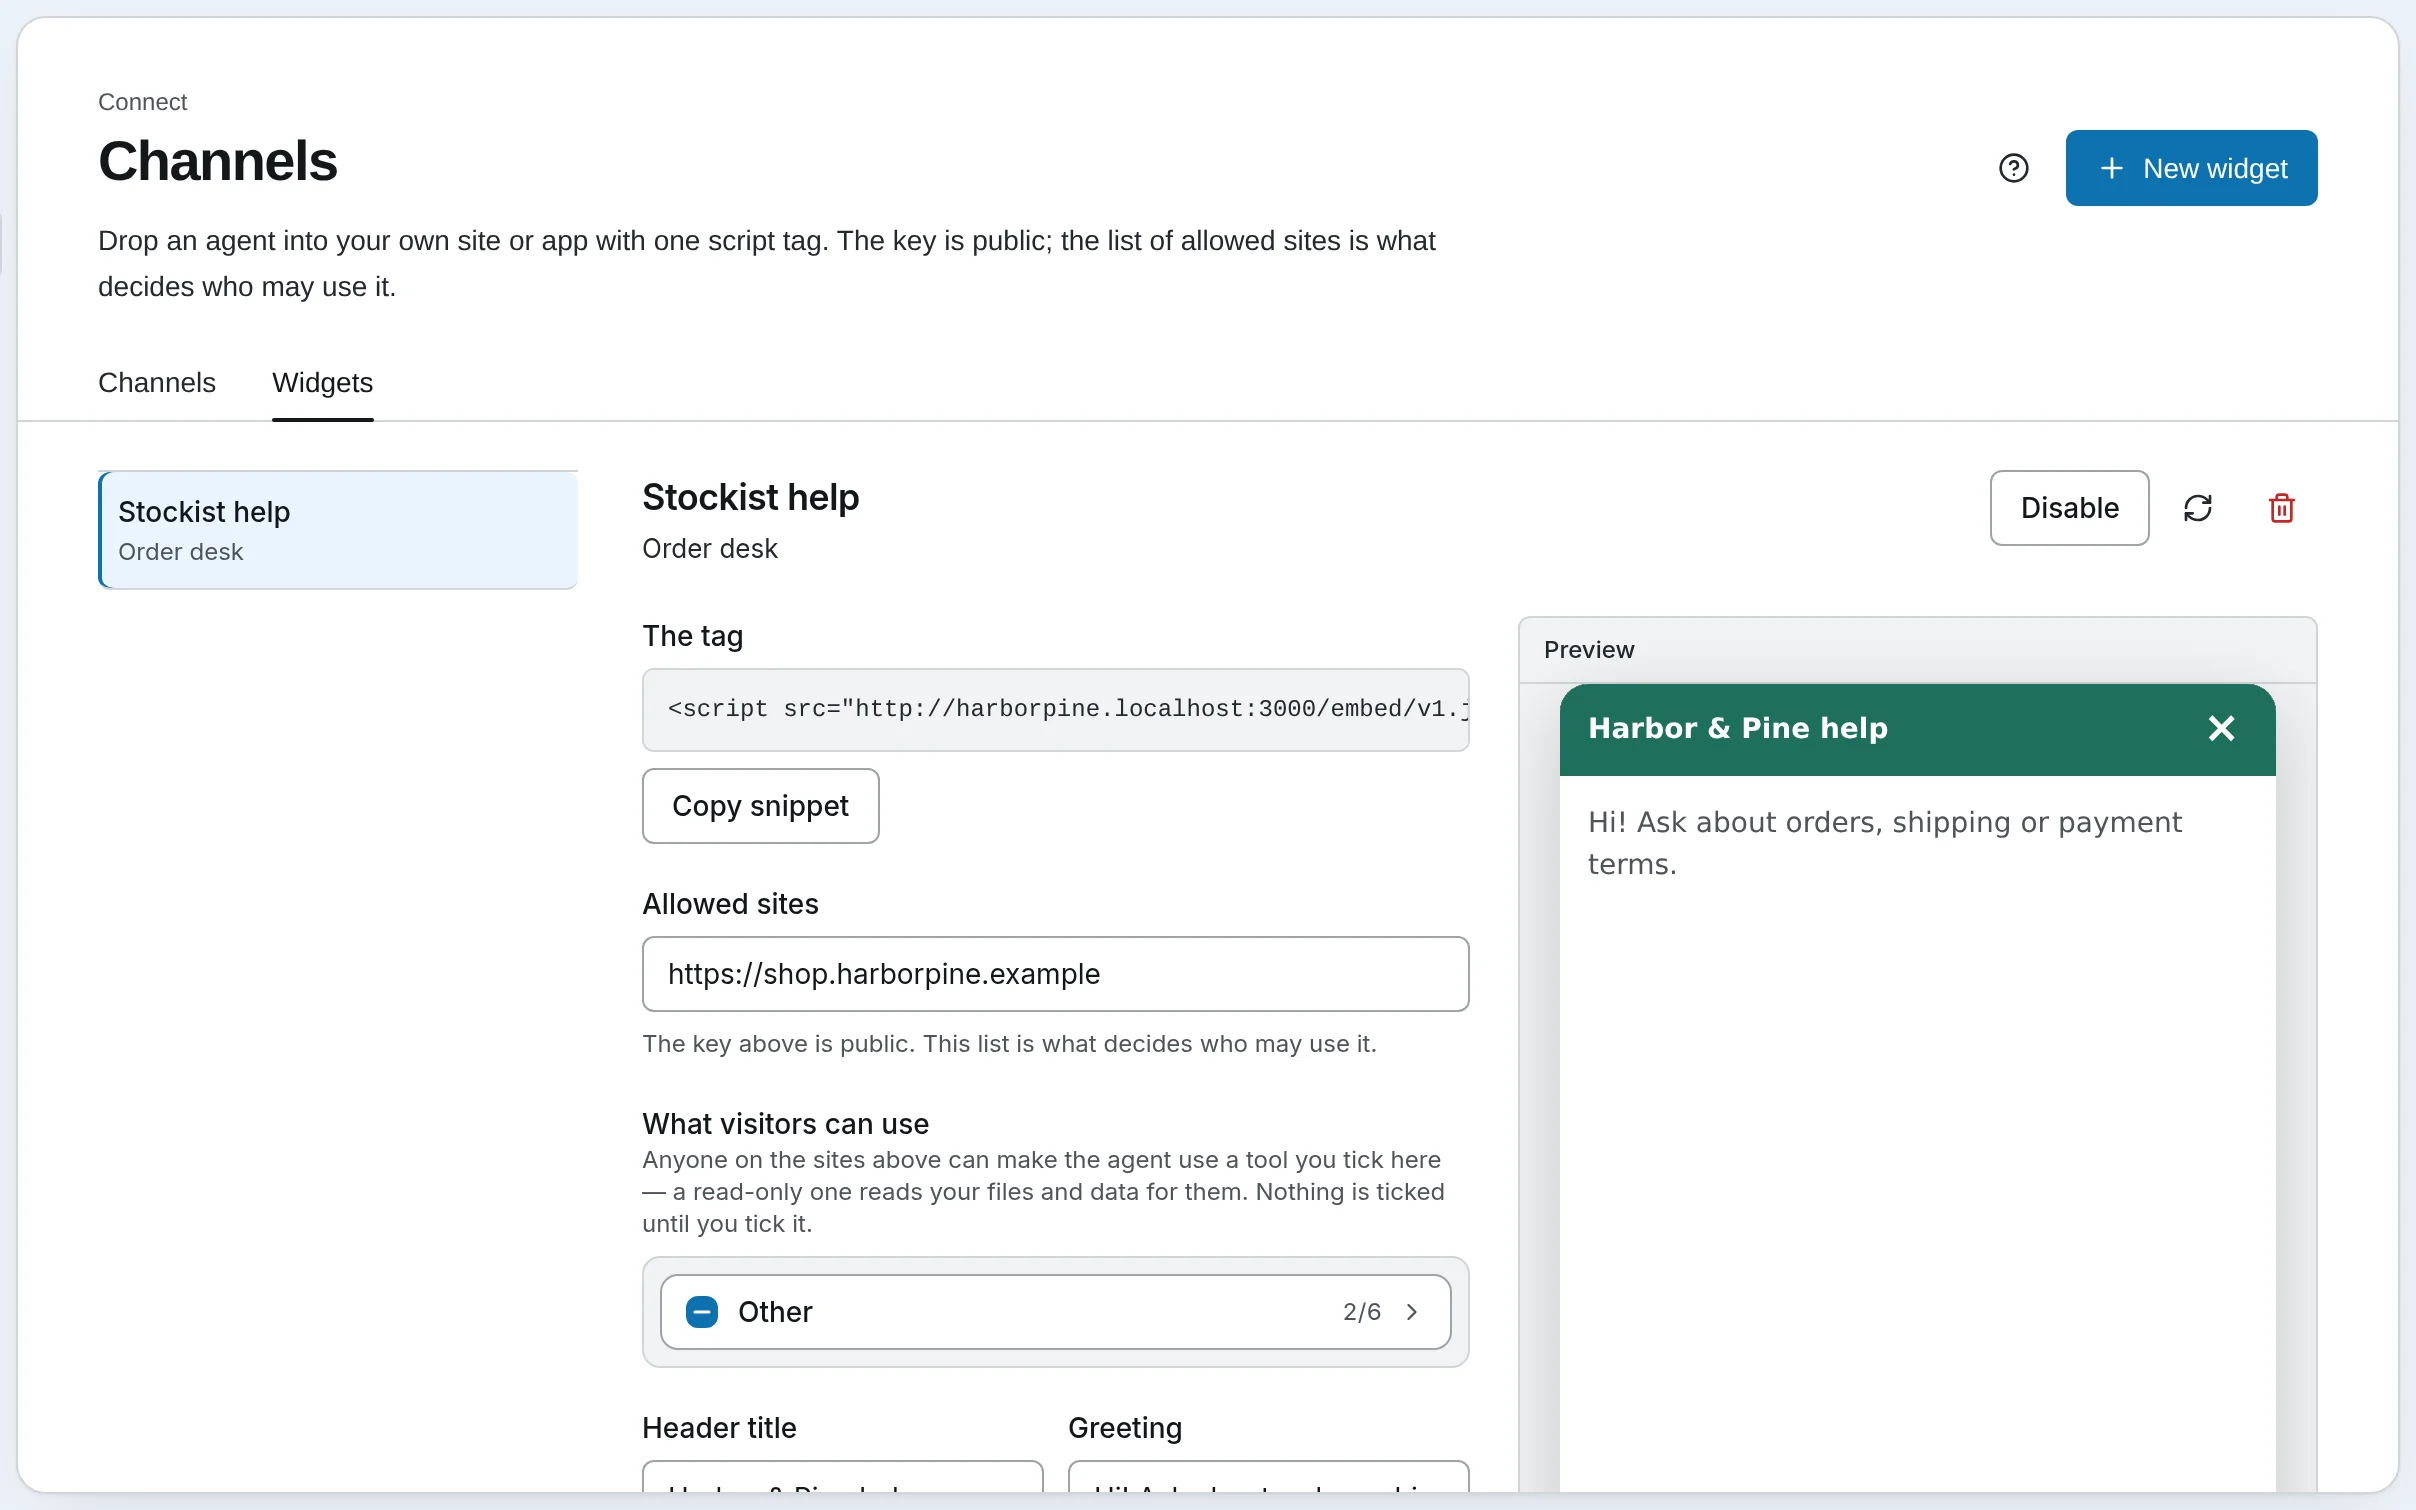Copy the script tag snippet

[760, 806]
